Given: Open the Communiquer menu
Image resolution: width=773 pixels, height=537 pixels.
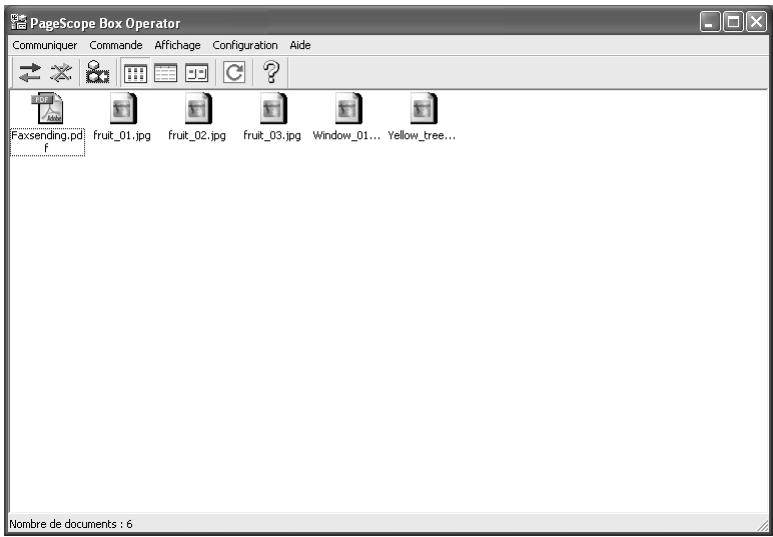Looking at the screenshot, I should tap(45, 45).
